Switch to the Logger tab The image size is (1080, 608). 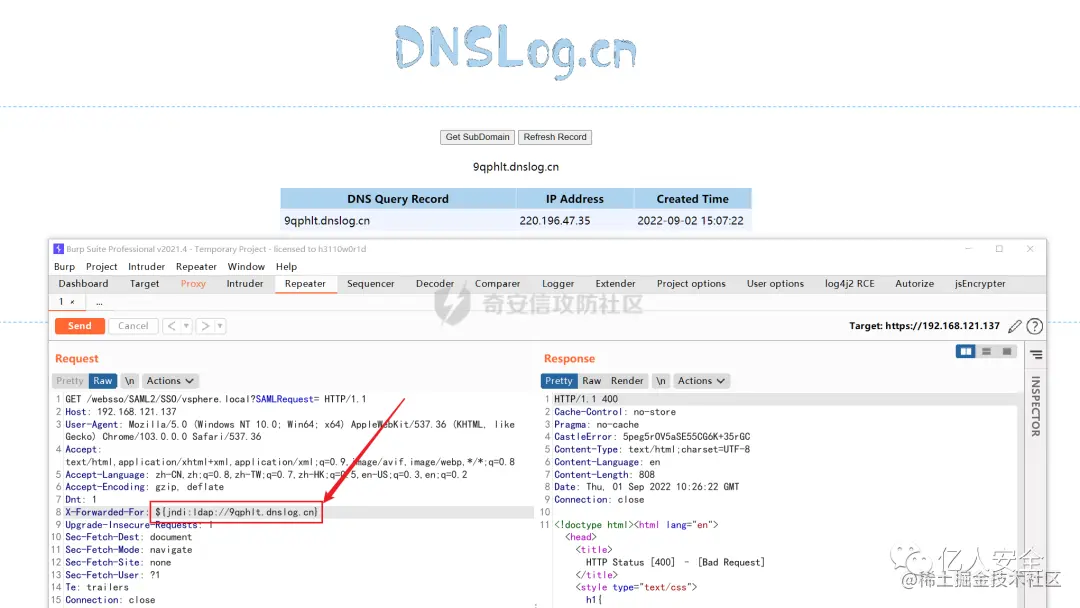(x=558, y=284)
